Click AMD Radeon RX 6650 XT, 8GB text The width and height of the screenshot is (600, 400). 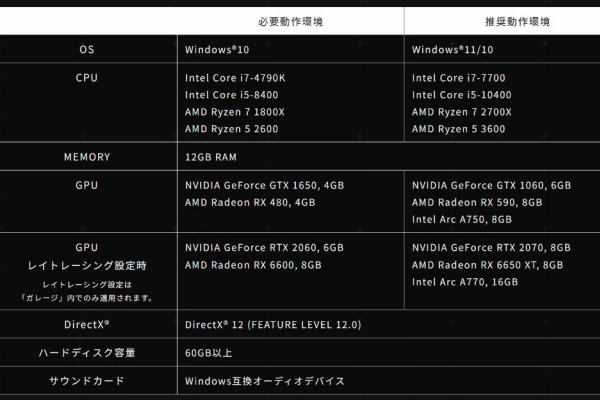coord(487,265)
